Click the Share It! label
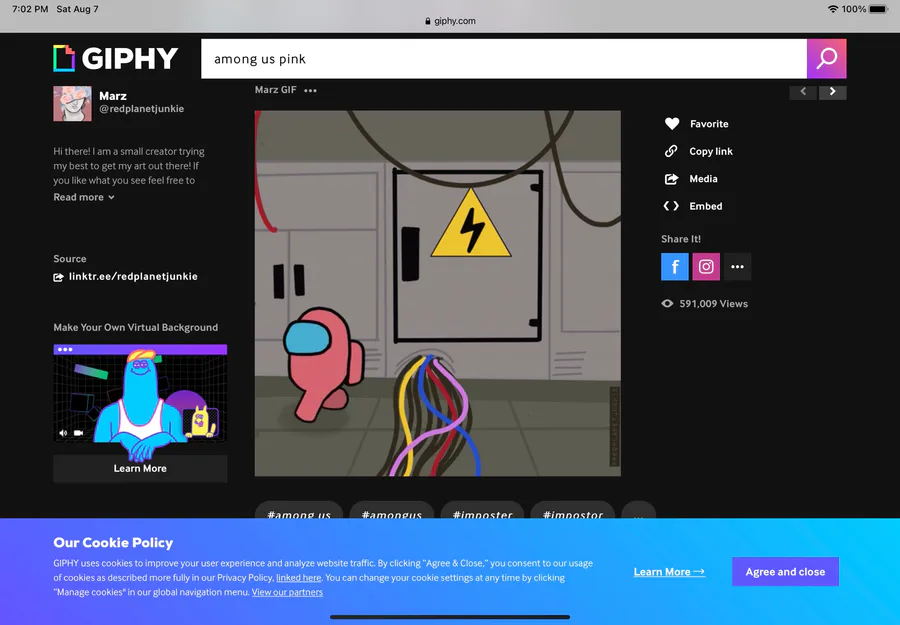The width and height of the screenshot is (900, 625). pos(681,239)
